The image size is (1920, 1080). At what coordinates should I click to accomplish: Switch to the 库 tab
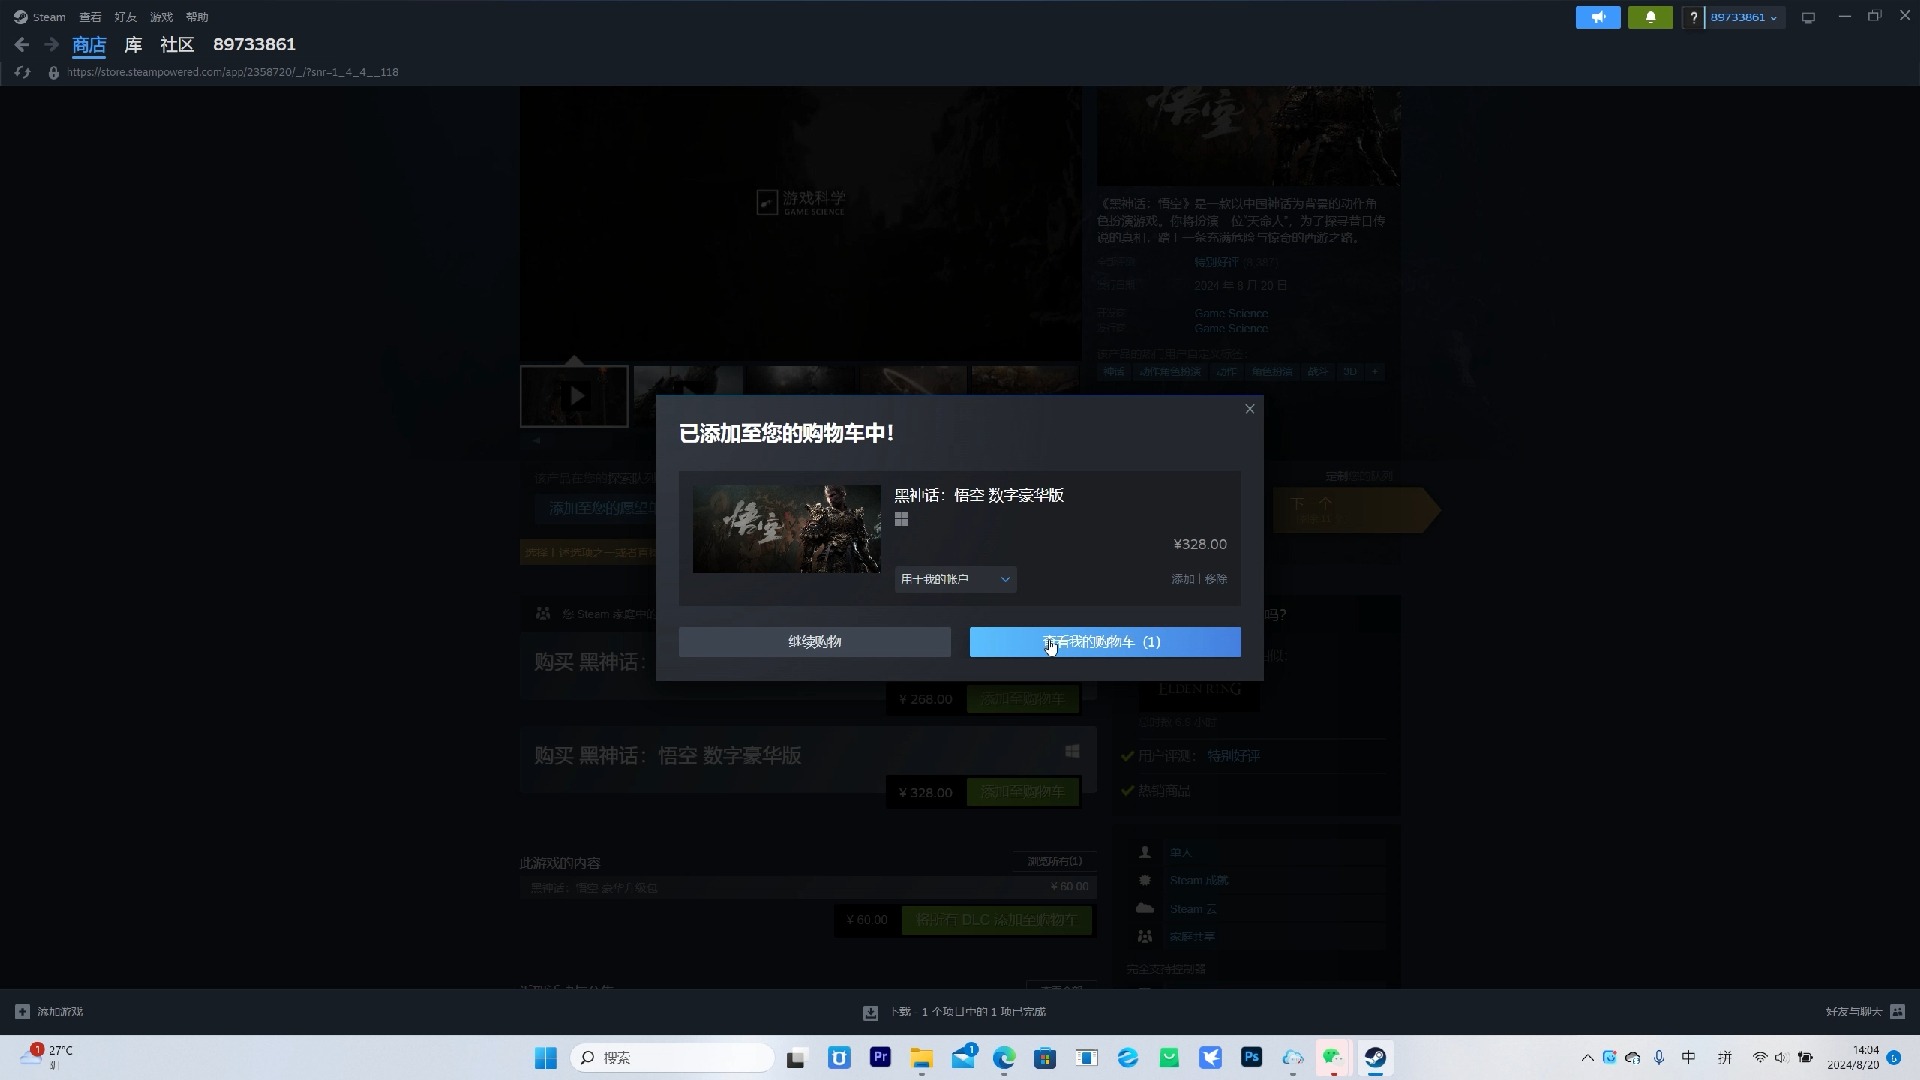coord(133,45)
